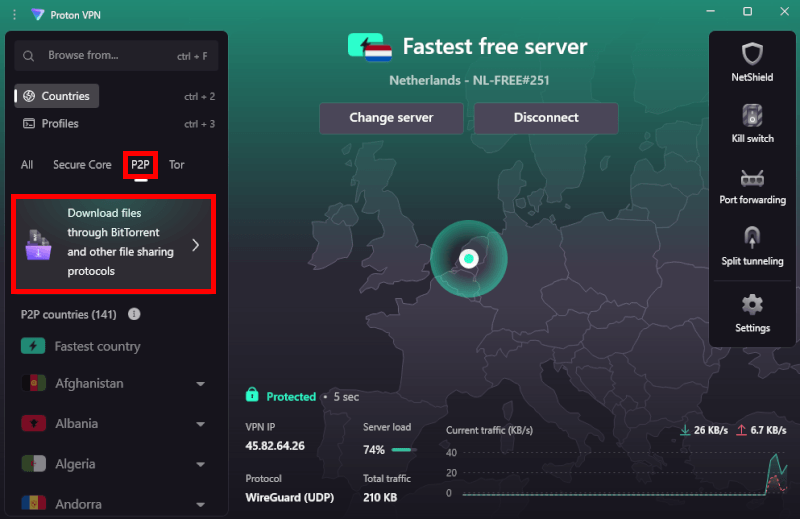Click the server load 74% bar
This screenshot has width=800, height=519.
point(403,450)
